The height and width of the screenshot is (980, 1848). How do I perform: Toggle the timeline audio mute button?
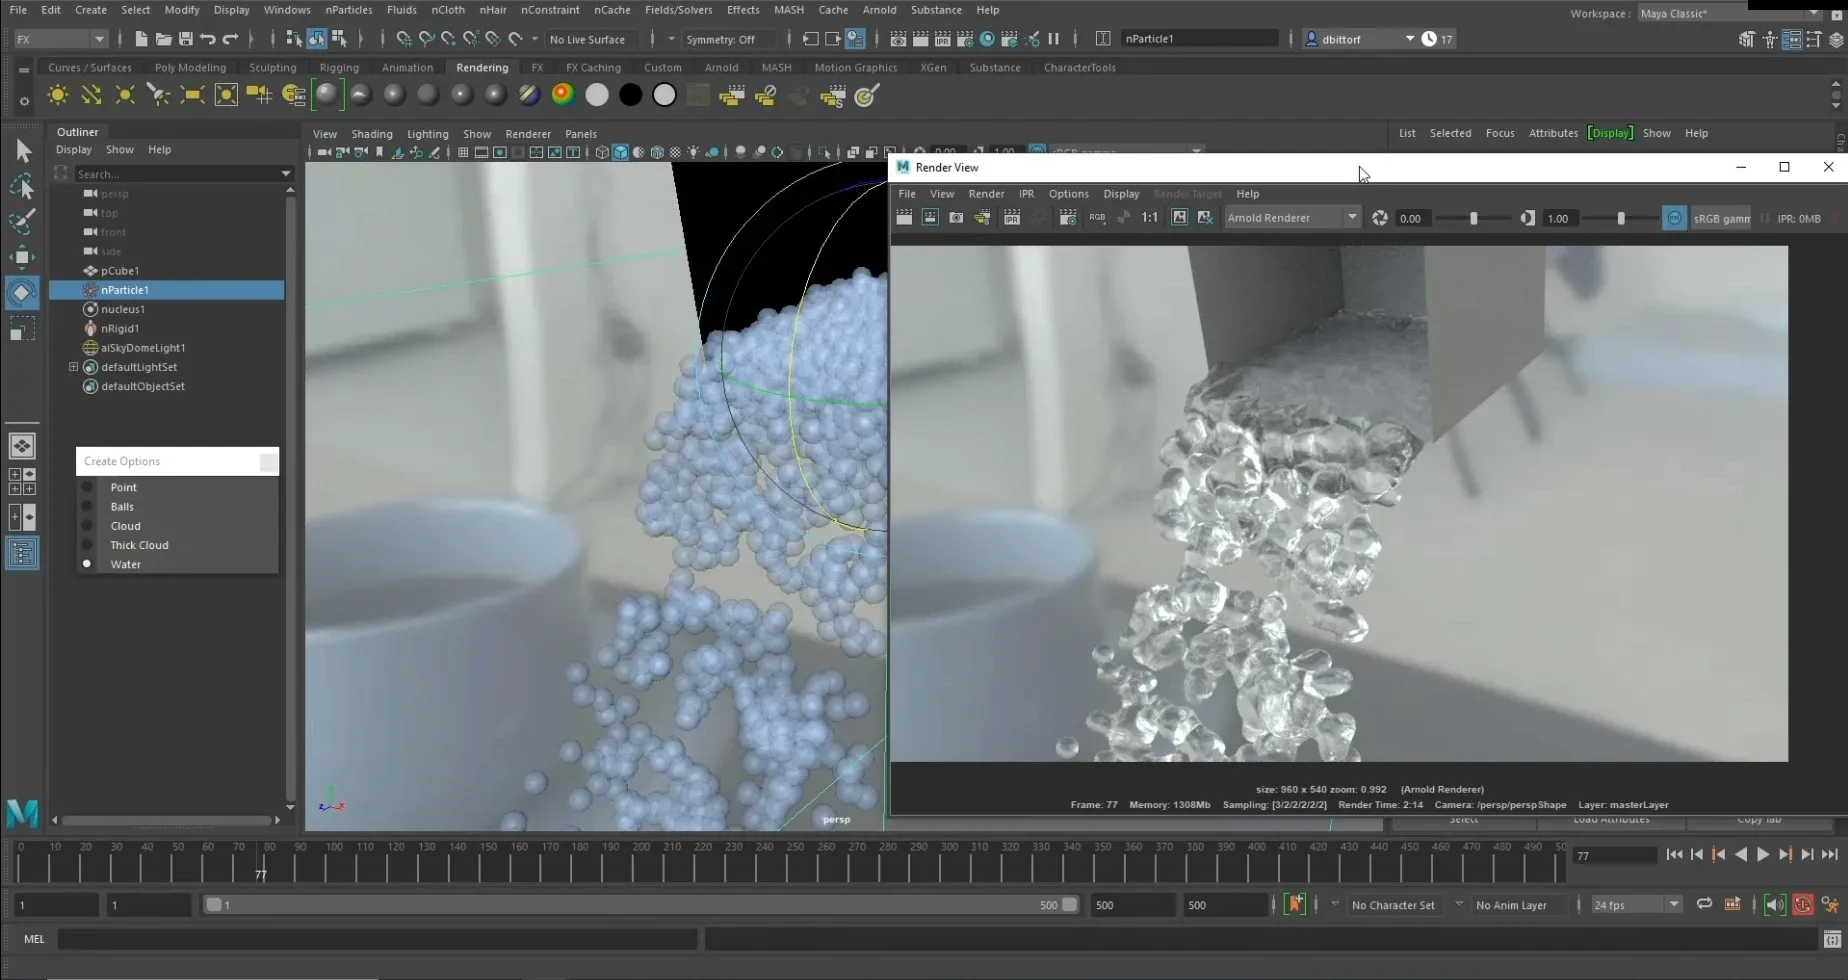pyautogui.click(x=1774, y=905)
